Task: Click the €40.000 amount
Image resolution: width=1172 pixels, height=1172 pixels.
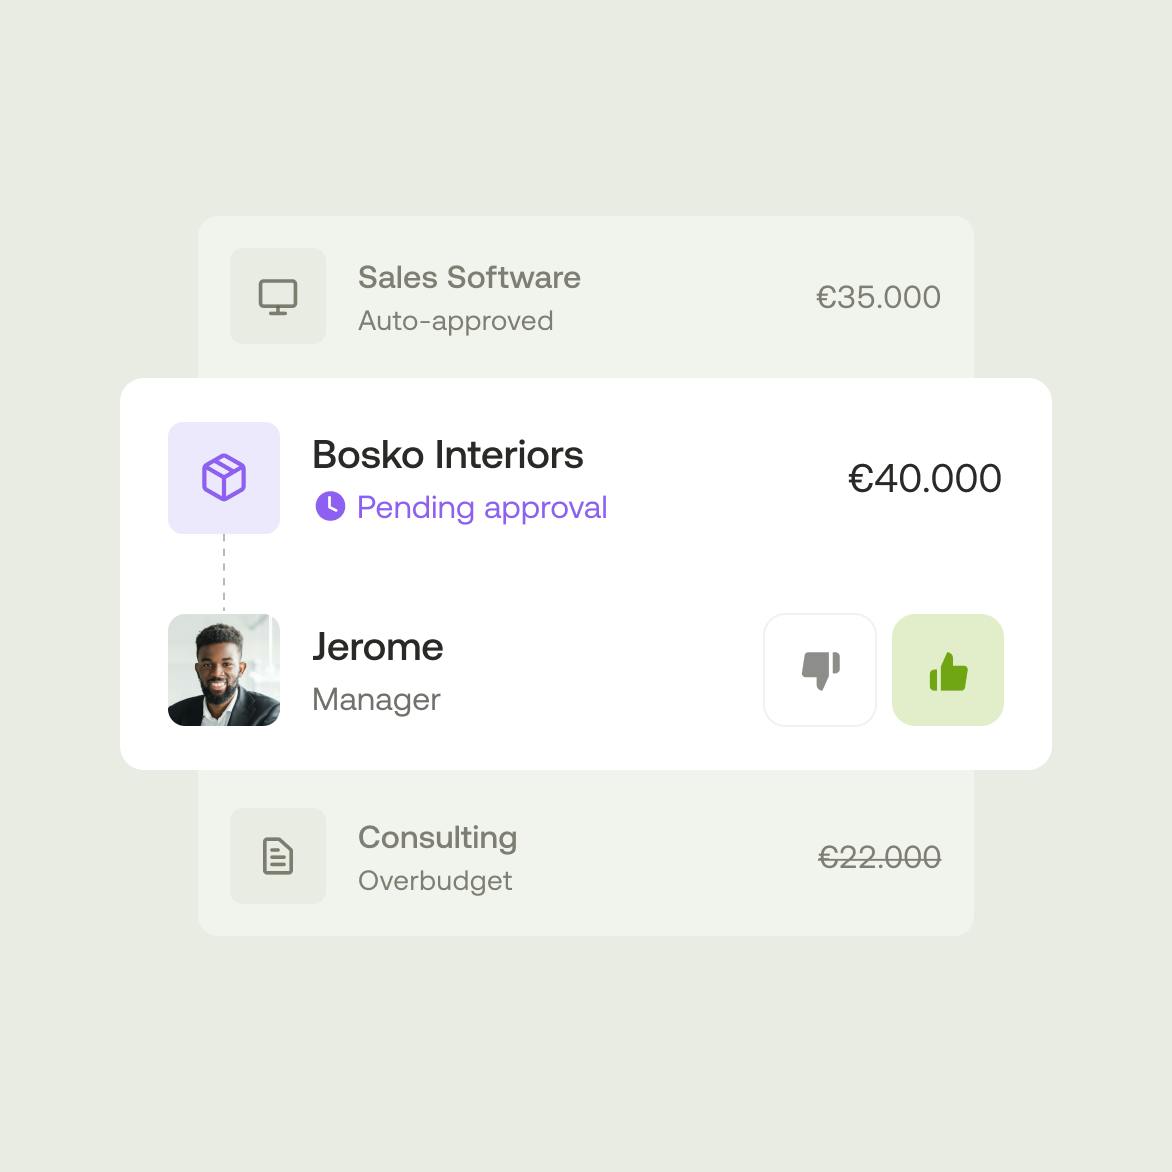Action: tap(924, 478)
